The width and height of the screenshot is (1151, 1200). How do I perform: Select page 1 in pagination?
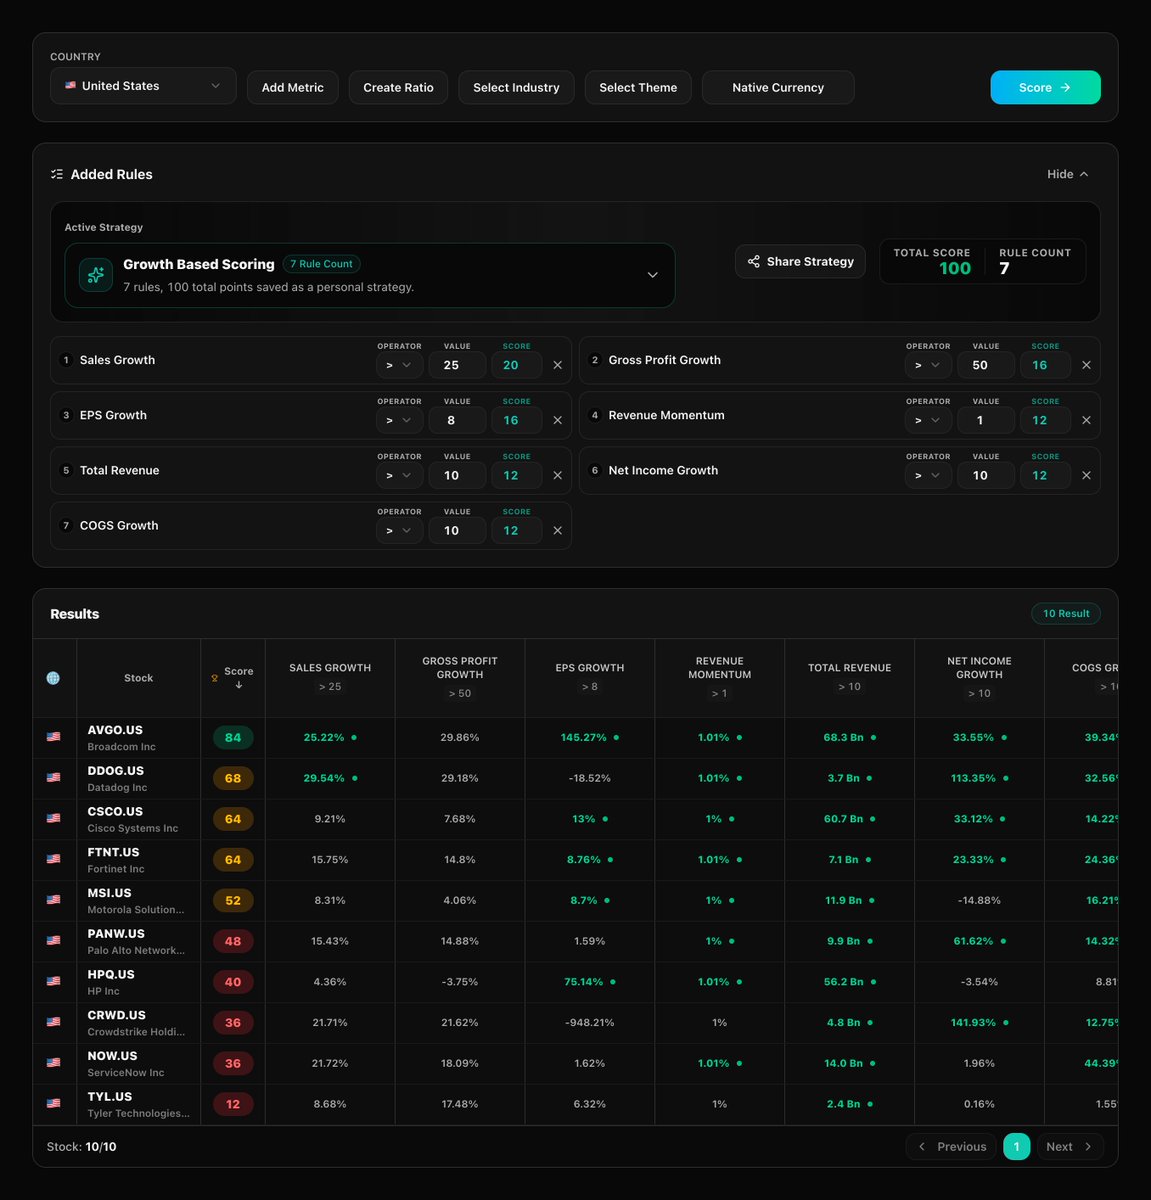pyautogui.click(x=1016, y=1146)
